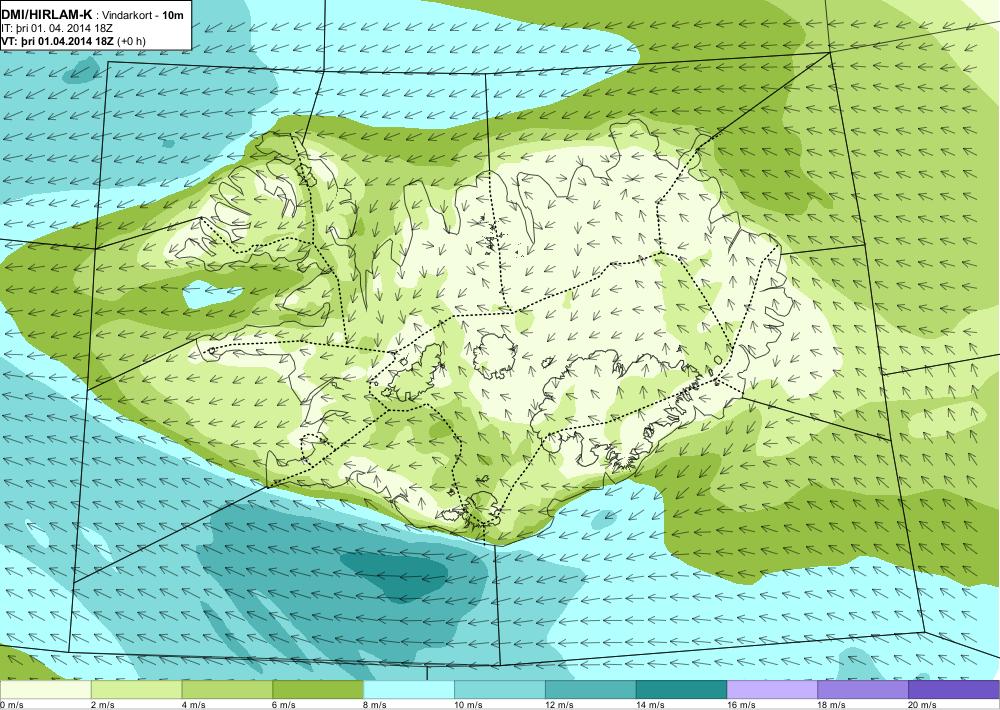1000x710 pixels.
Task: Click the dark green 6–8 m/s legend swatch
Action: (x=318, y=690)
